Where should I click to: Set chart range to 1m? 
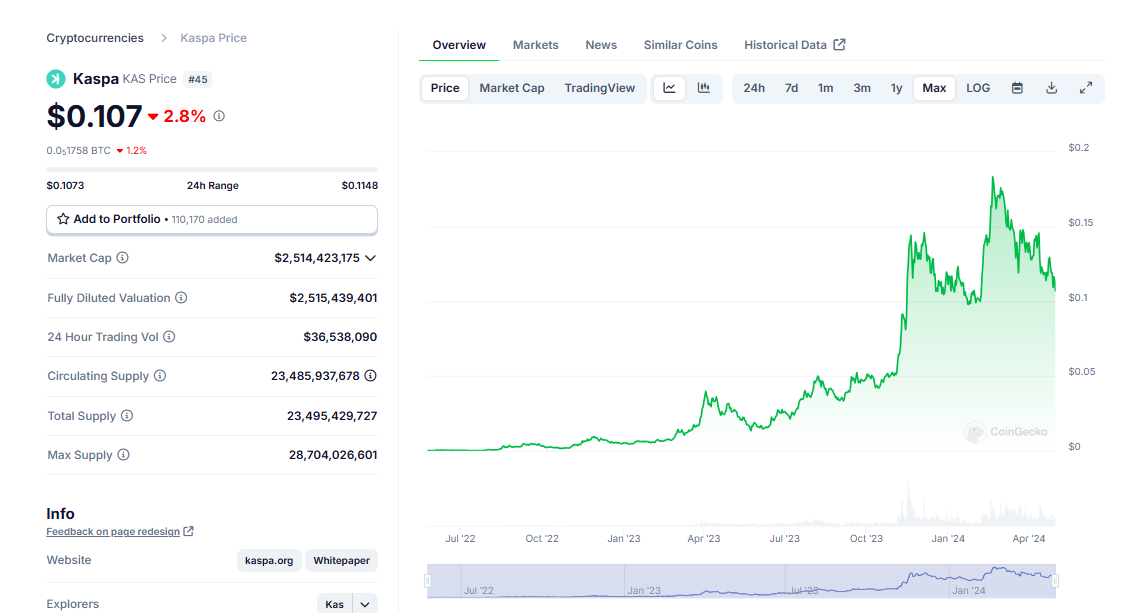pos(826,88)
